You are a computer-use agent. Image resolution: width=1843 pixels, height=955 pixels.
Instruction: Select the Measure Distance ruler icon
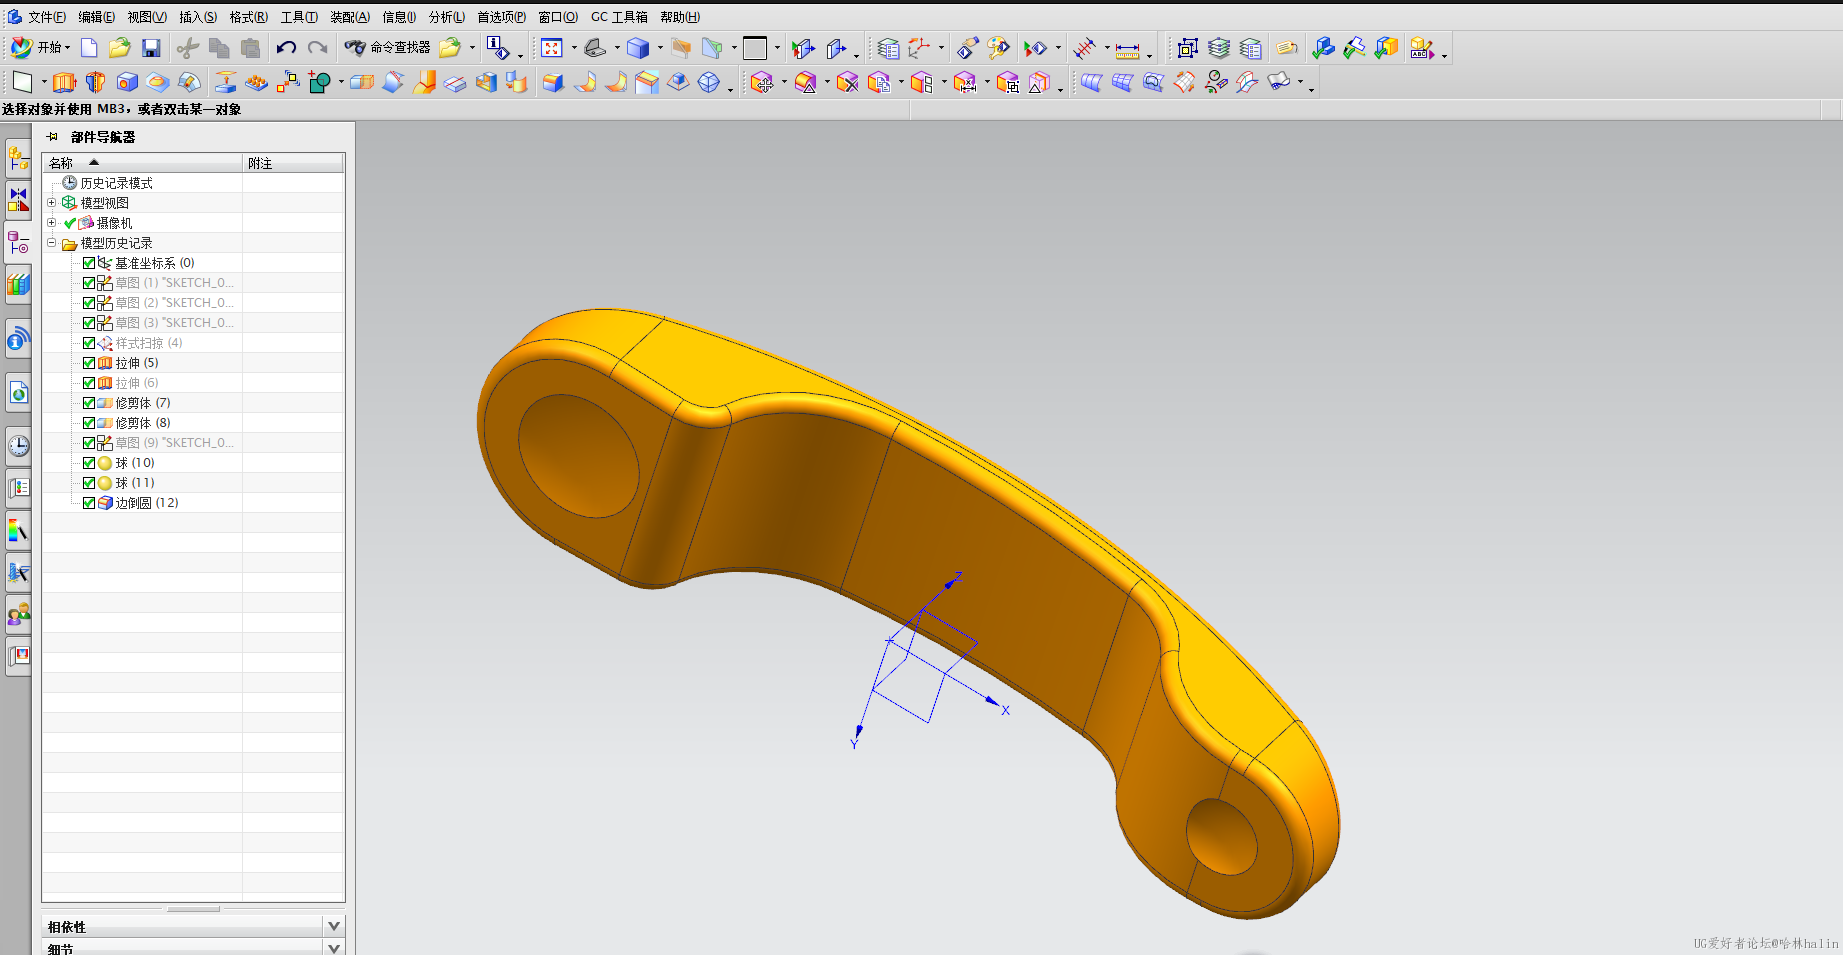(1128, 49)
